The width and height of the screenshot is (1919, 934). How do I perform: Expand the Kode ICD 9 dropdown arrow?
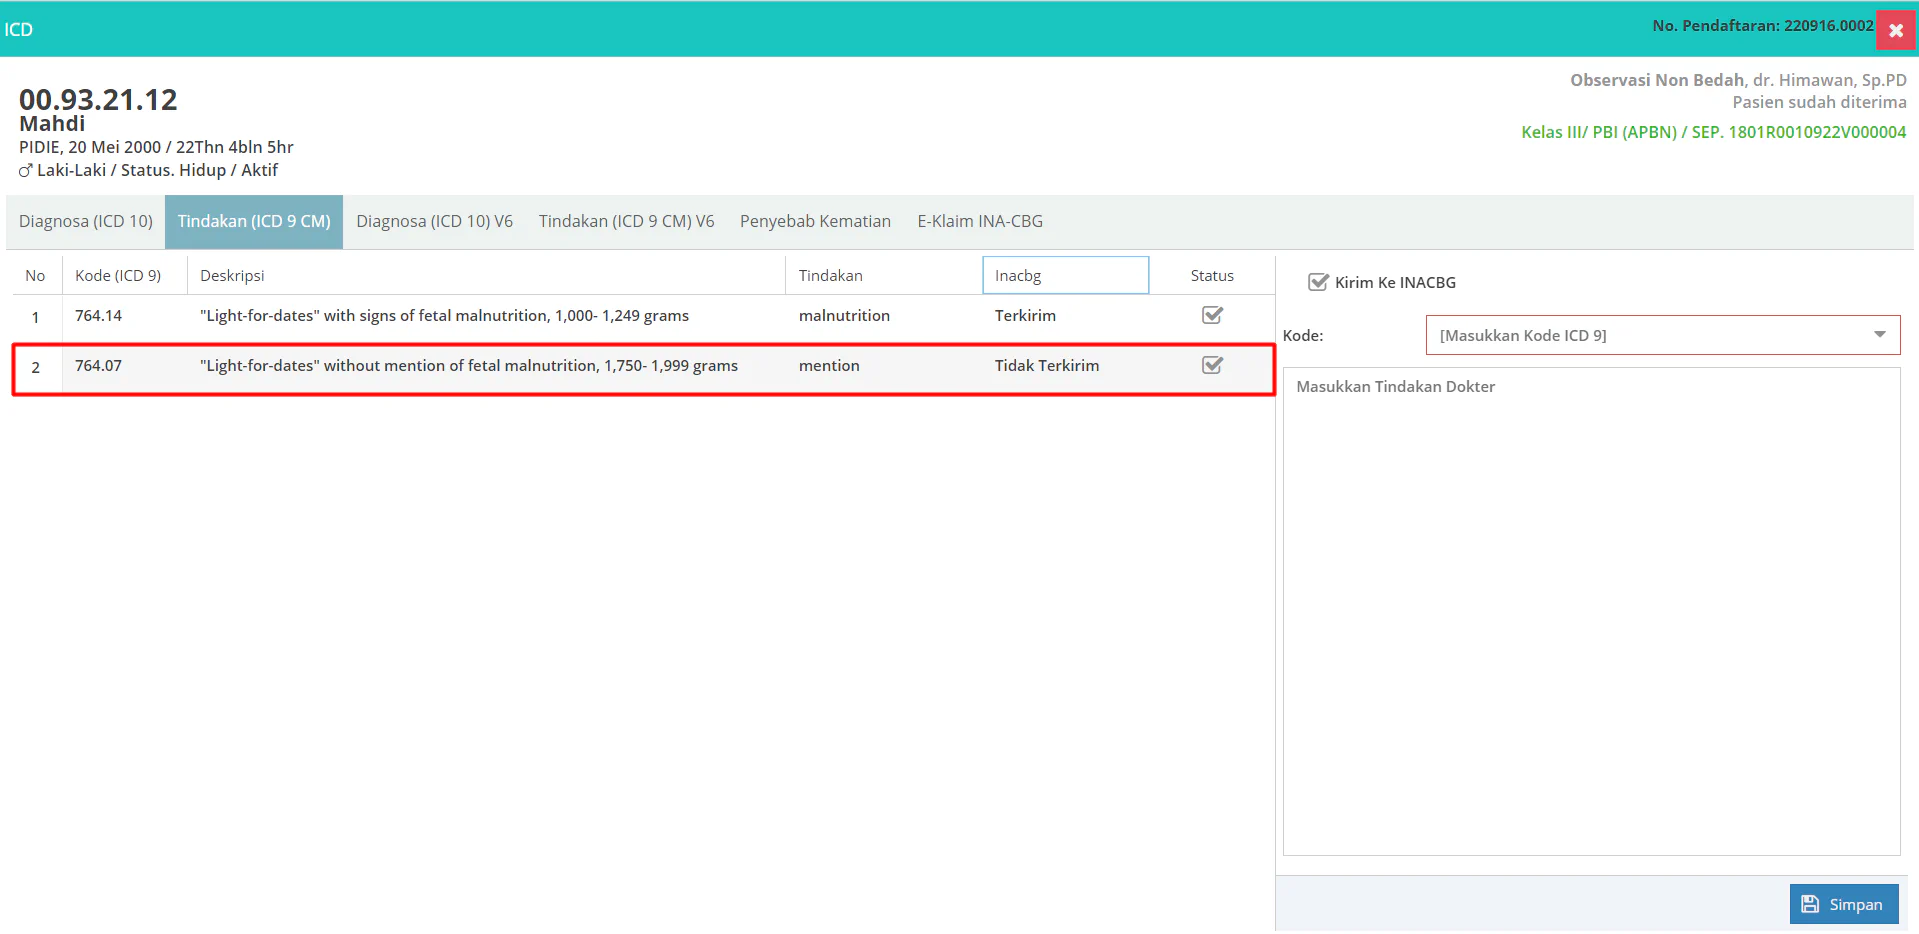point(1879,335)
